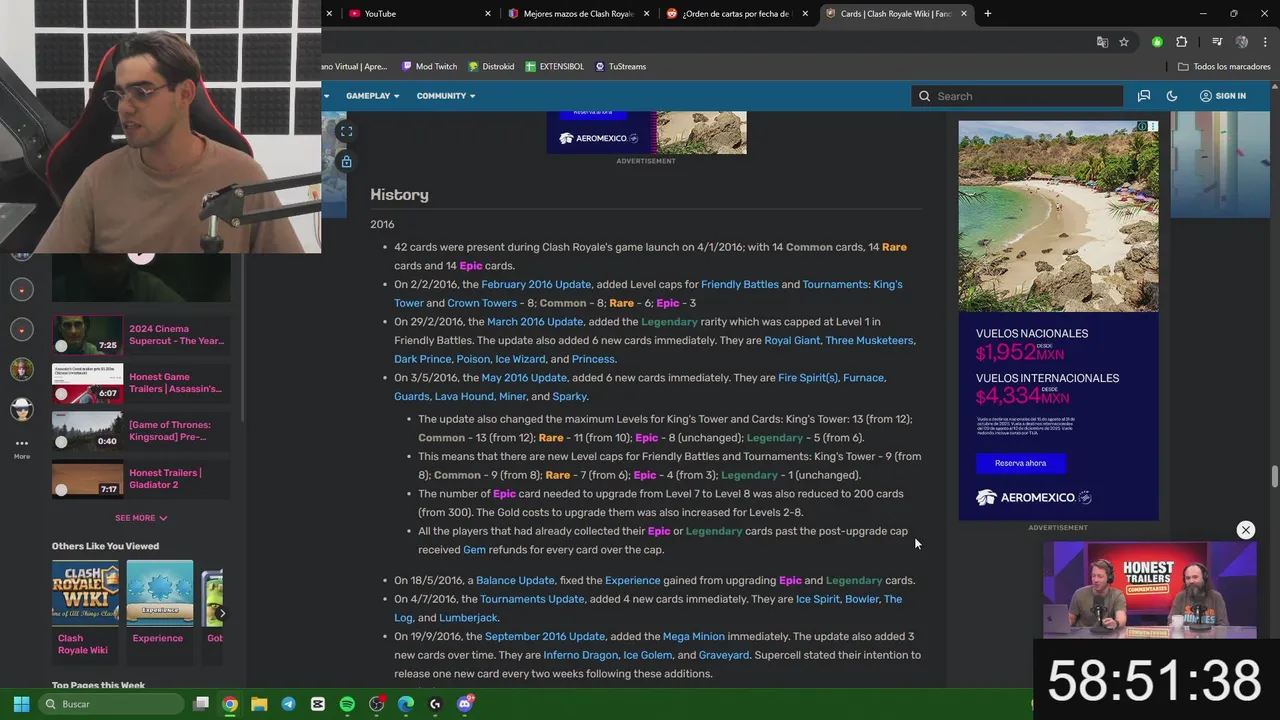
Task: Click the green extension icon in Chrome toolbar
Action: (1157, 42)
